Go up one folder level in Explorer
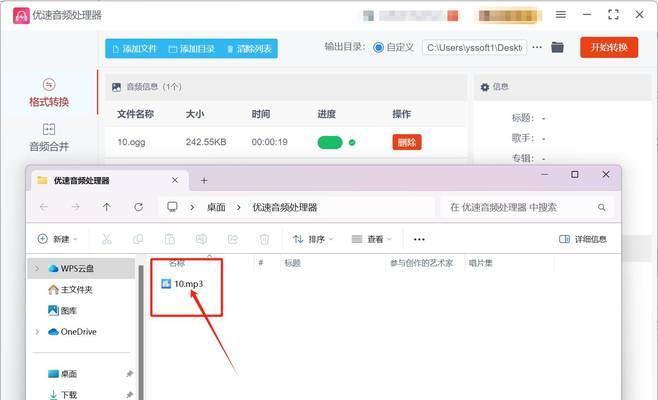This screenshot has height=400, width=658. point(107,207)
